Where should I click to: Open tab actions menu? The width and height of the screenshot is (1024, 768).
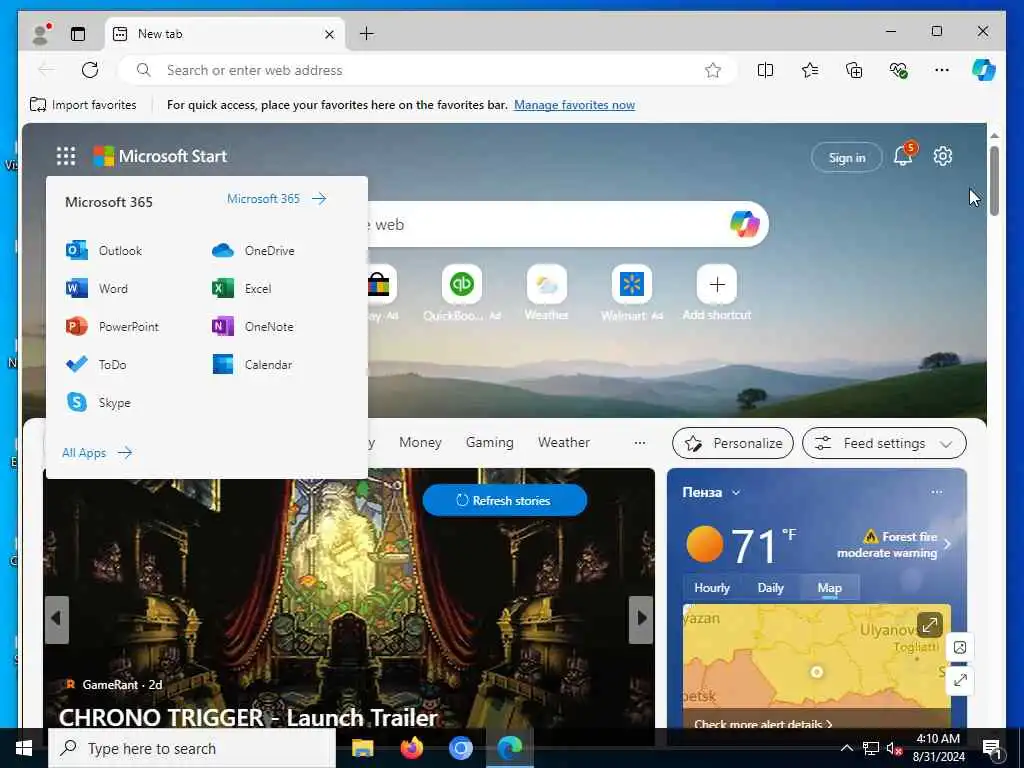pos(78,34)
